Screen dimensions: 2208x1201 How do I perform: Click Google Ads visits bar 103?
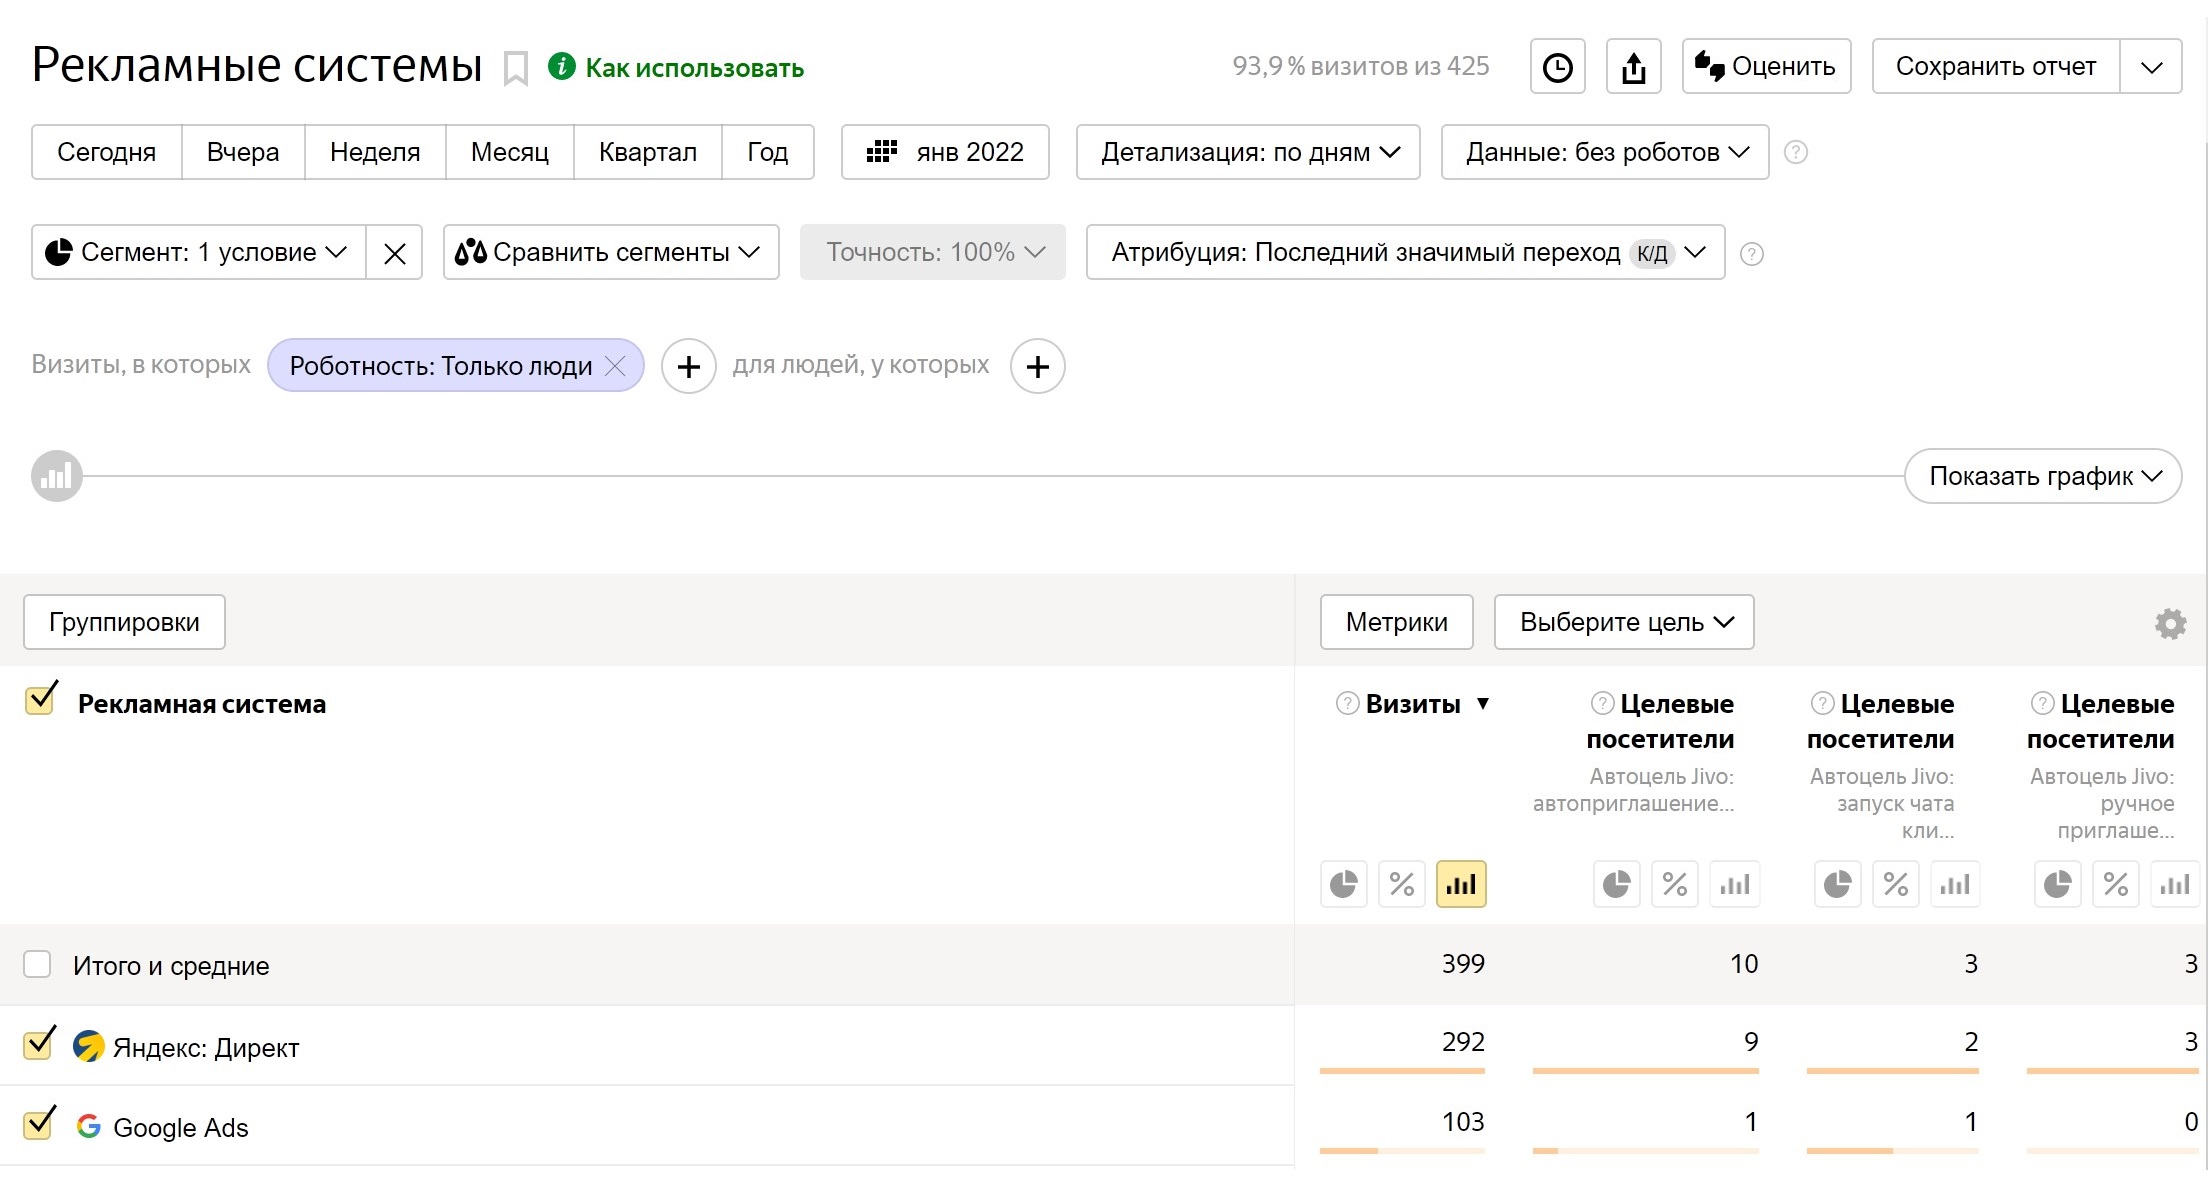(x=1402, y=1151)
